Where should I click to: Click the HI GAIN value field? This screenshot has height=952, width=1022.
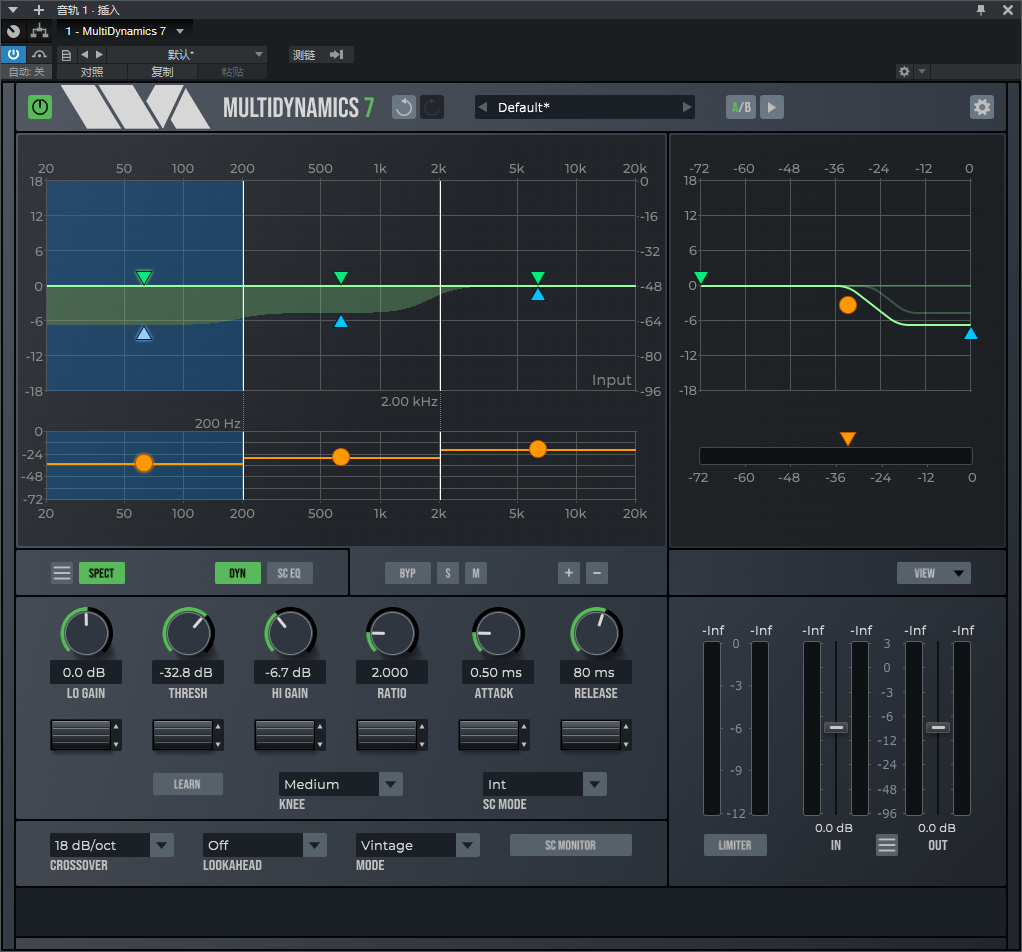[289, 672]
